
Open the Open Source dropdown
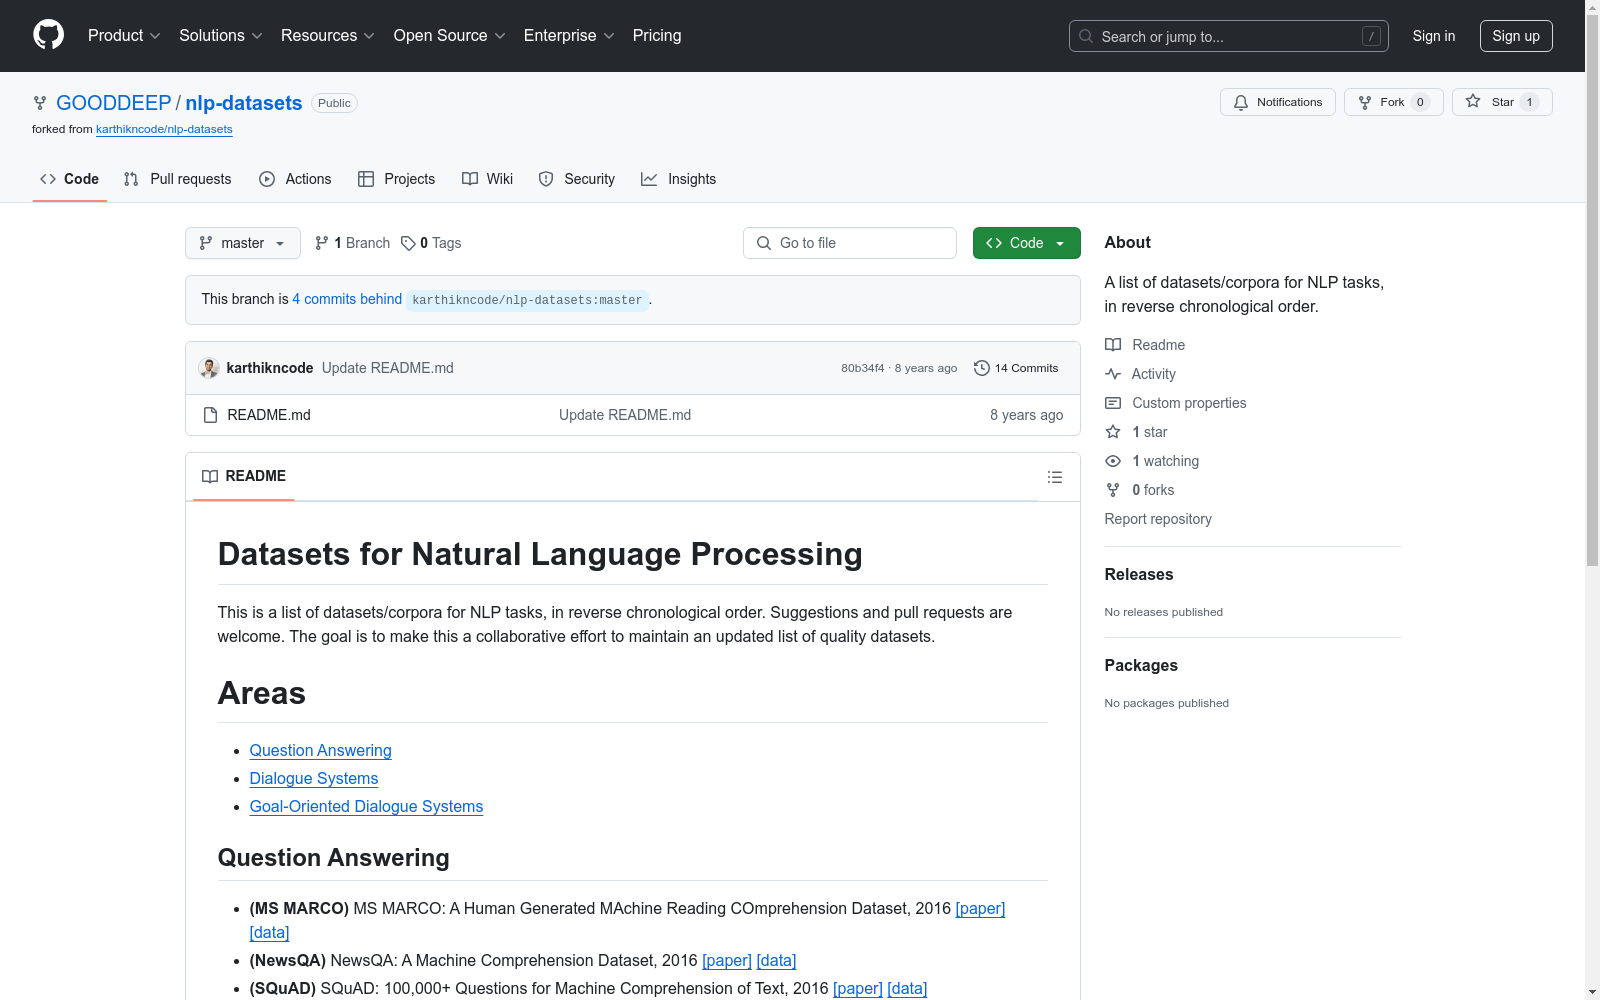450,36
